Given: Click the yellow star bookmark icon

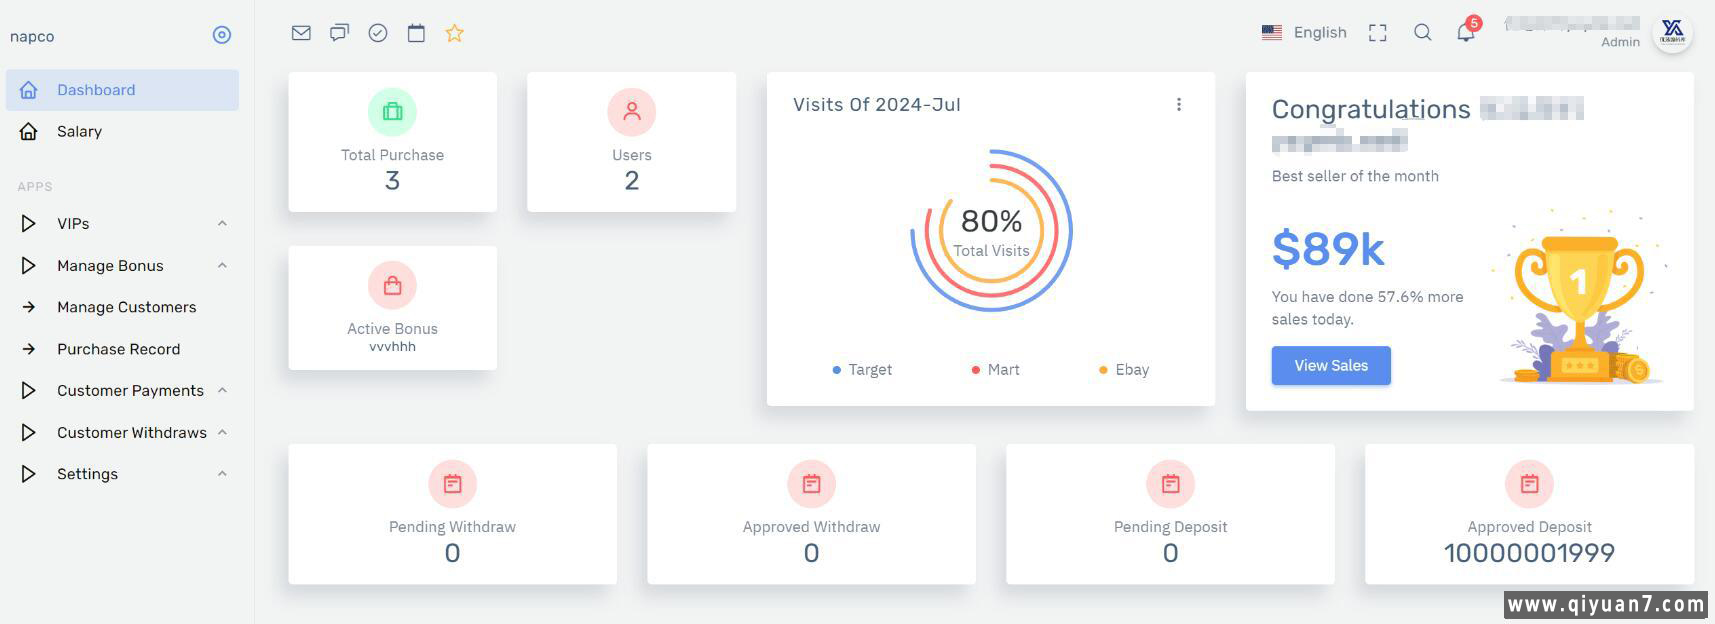Looking at the screenshot, I should click(x=455, y=33).
